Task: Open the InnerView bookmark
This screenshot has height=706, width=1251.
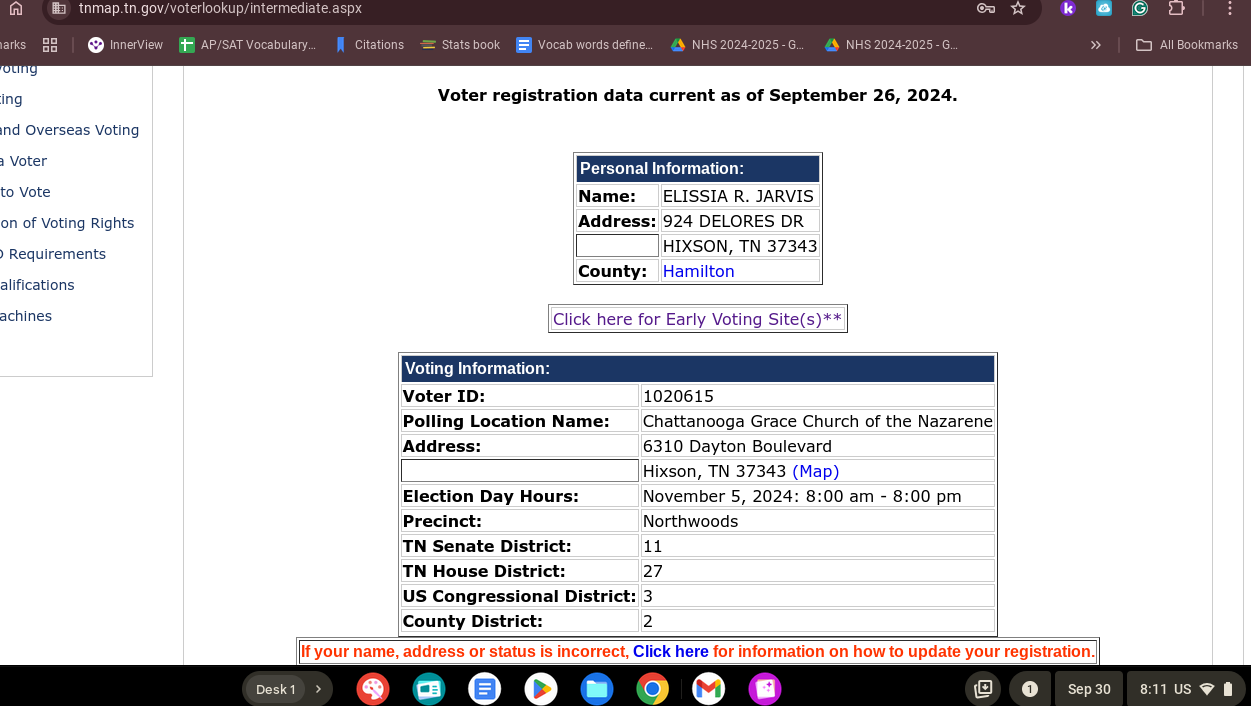Action: coord(126,45)
